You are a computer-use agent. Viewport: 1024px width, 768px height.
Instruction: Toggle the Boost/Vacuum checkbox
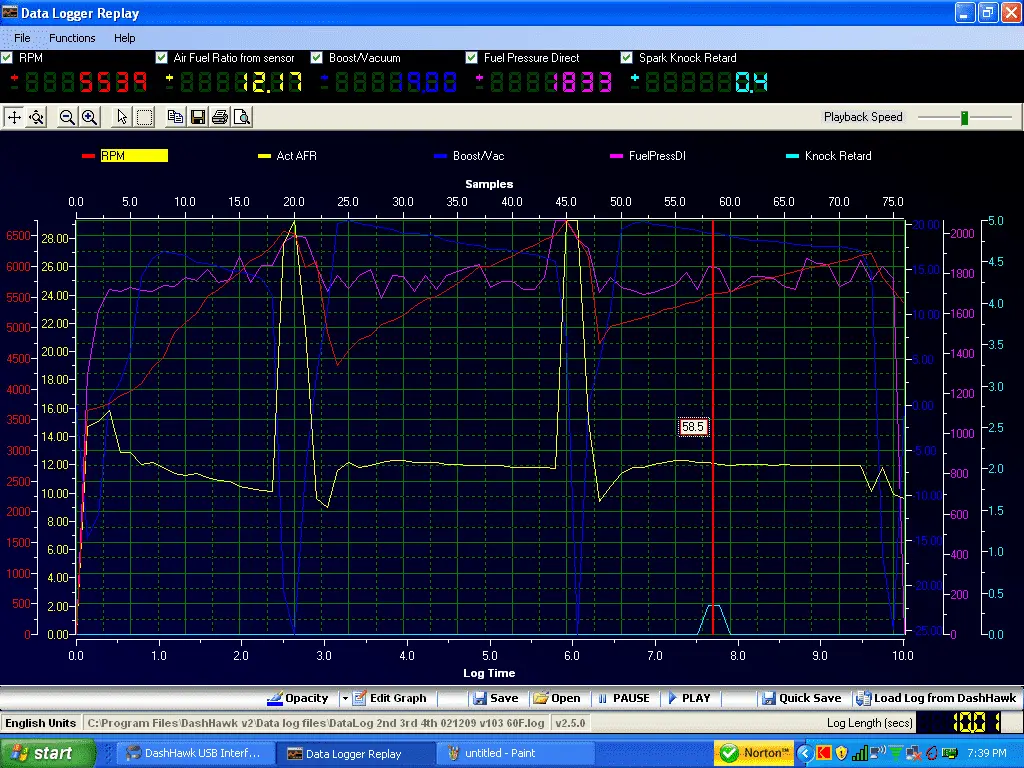(x=317, y=57)
